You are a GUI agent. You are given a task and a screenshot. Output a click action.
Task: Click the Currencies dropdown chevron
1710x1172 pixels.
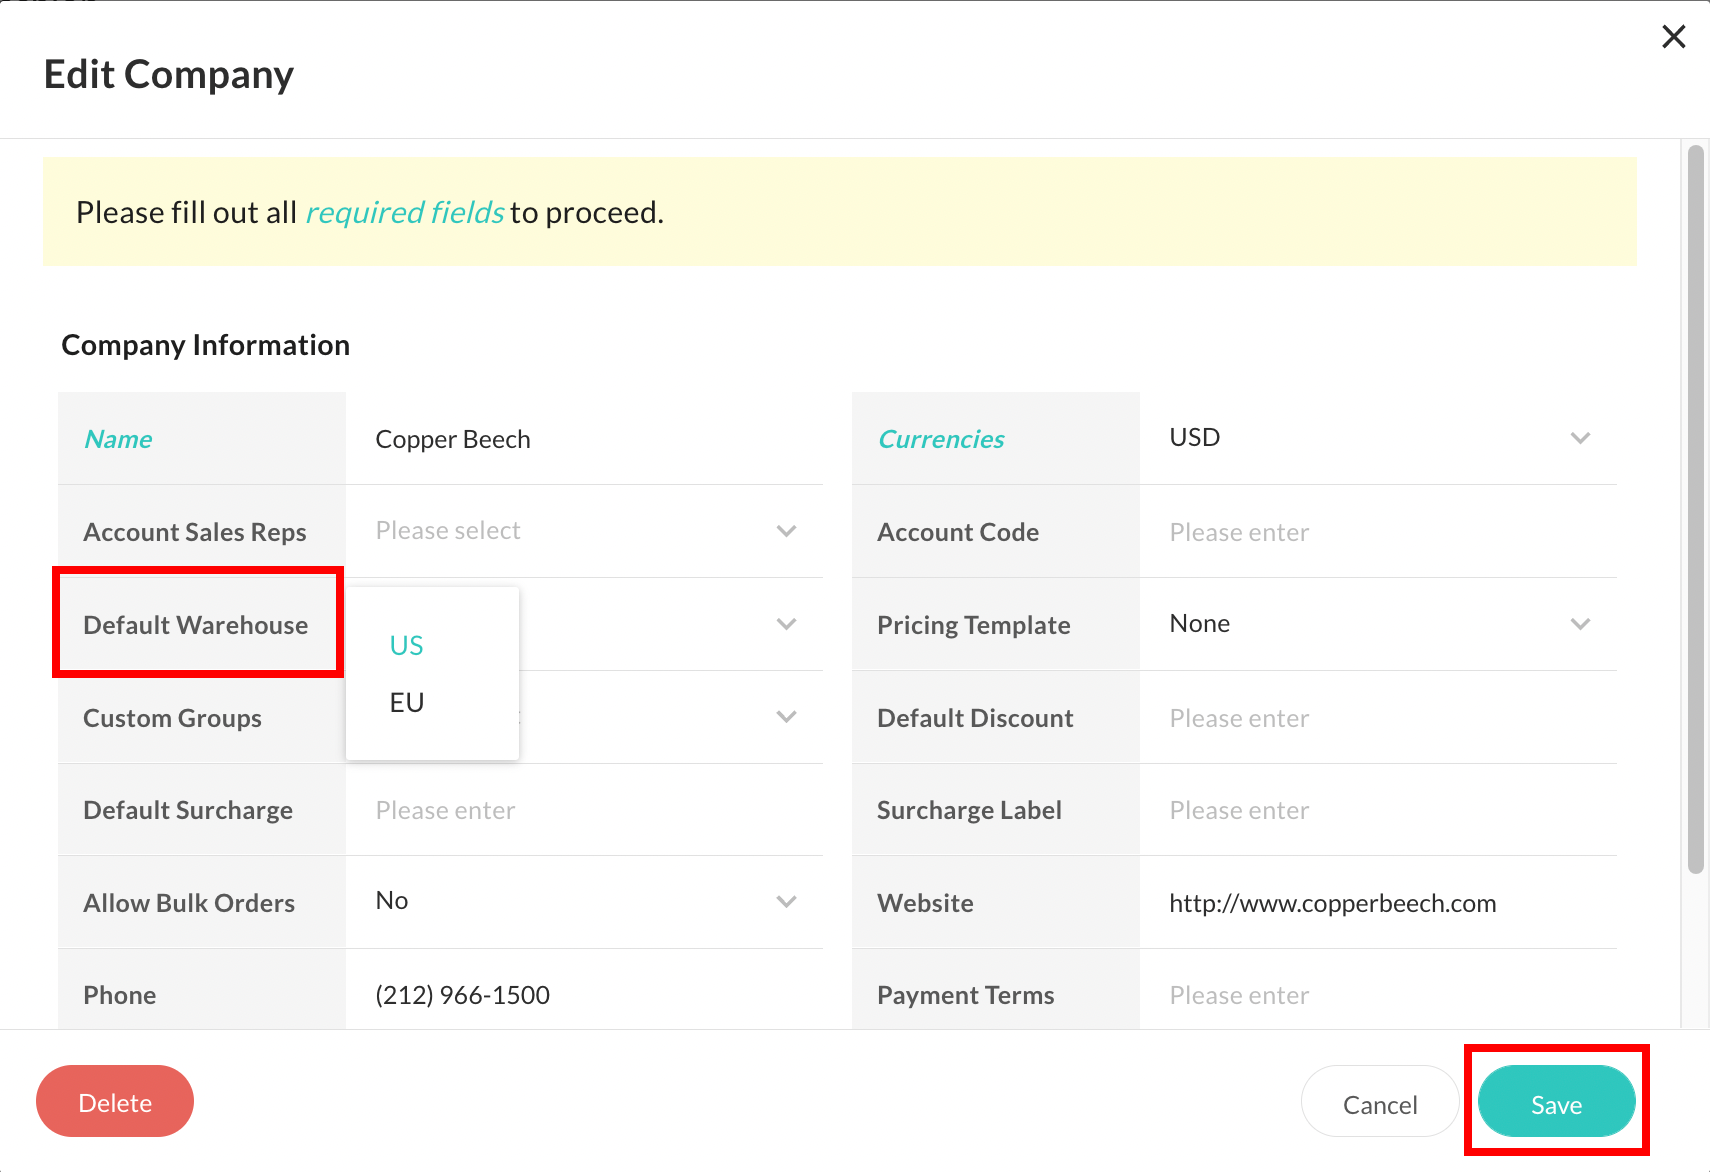pyautogui.click(x=1581, y=437)
